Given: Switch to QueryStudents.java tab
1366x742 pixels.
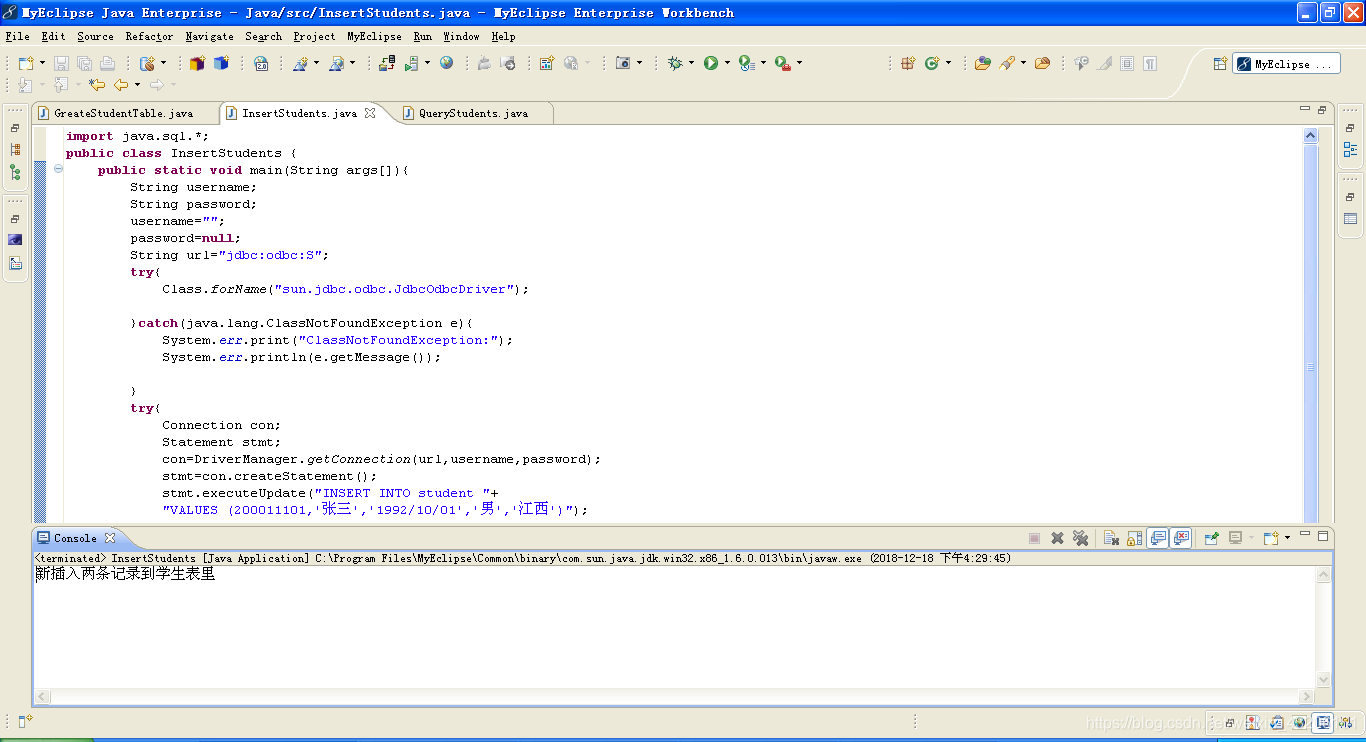Looking at the screenshot, I should [473, 113].
